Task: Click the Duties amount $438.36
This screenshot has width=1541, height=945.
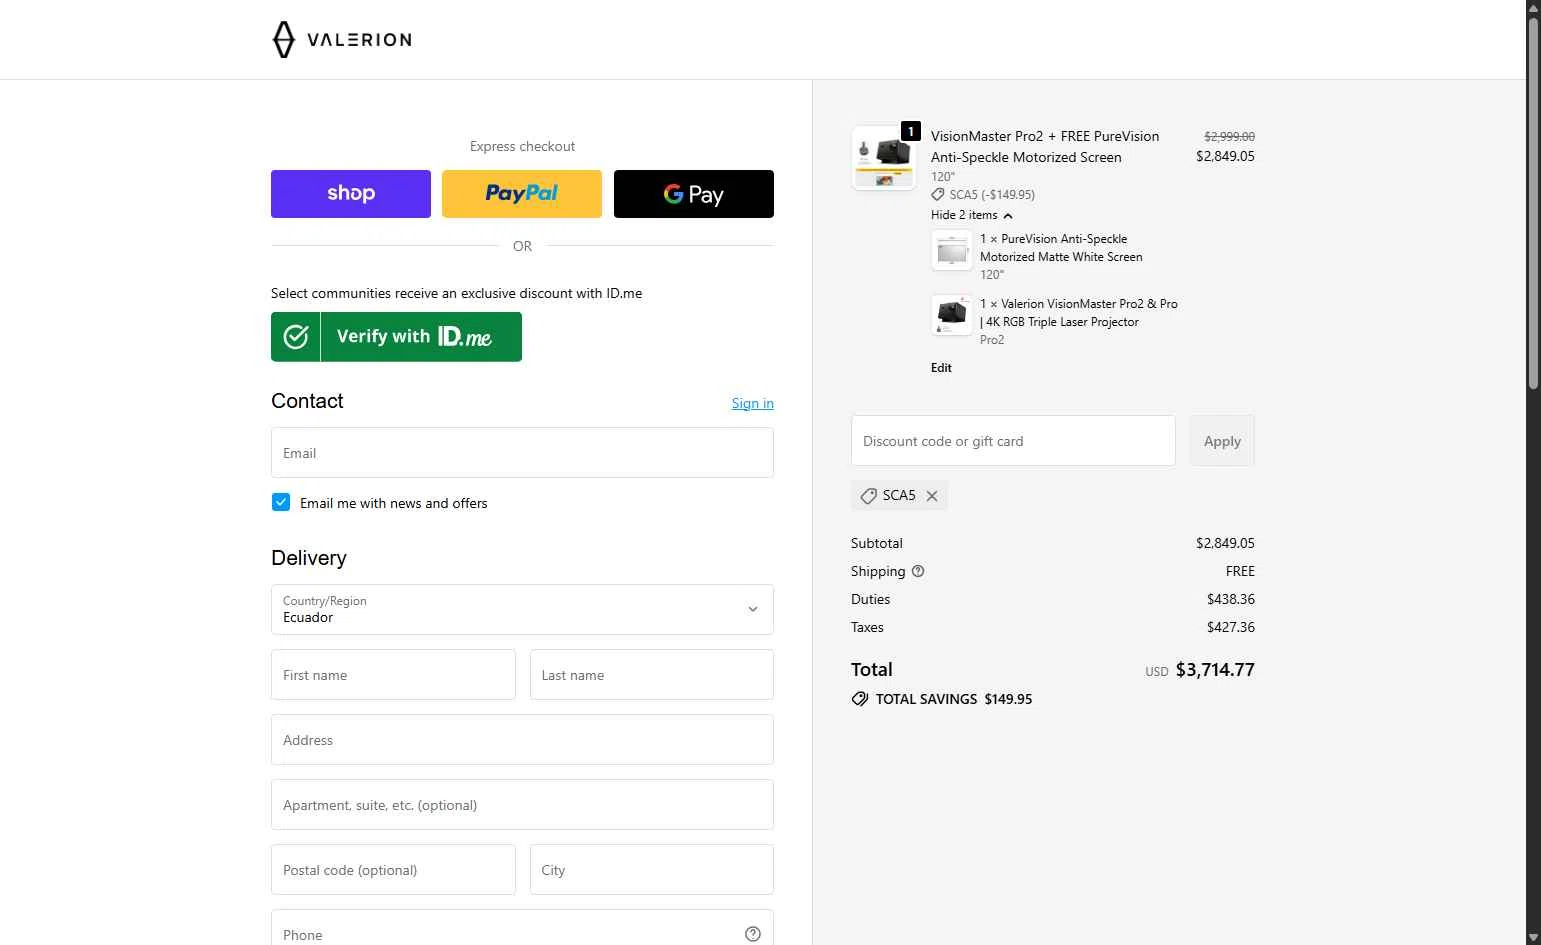Action: (1231, 599)
